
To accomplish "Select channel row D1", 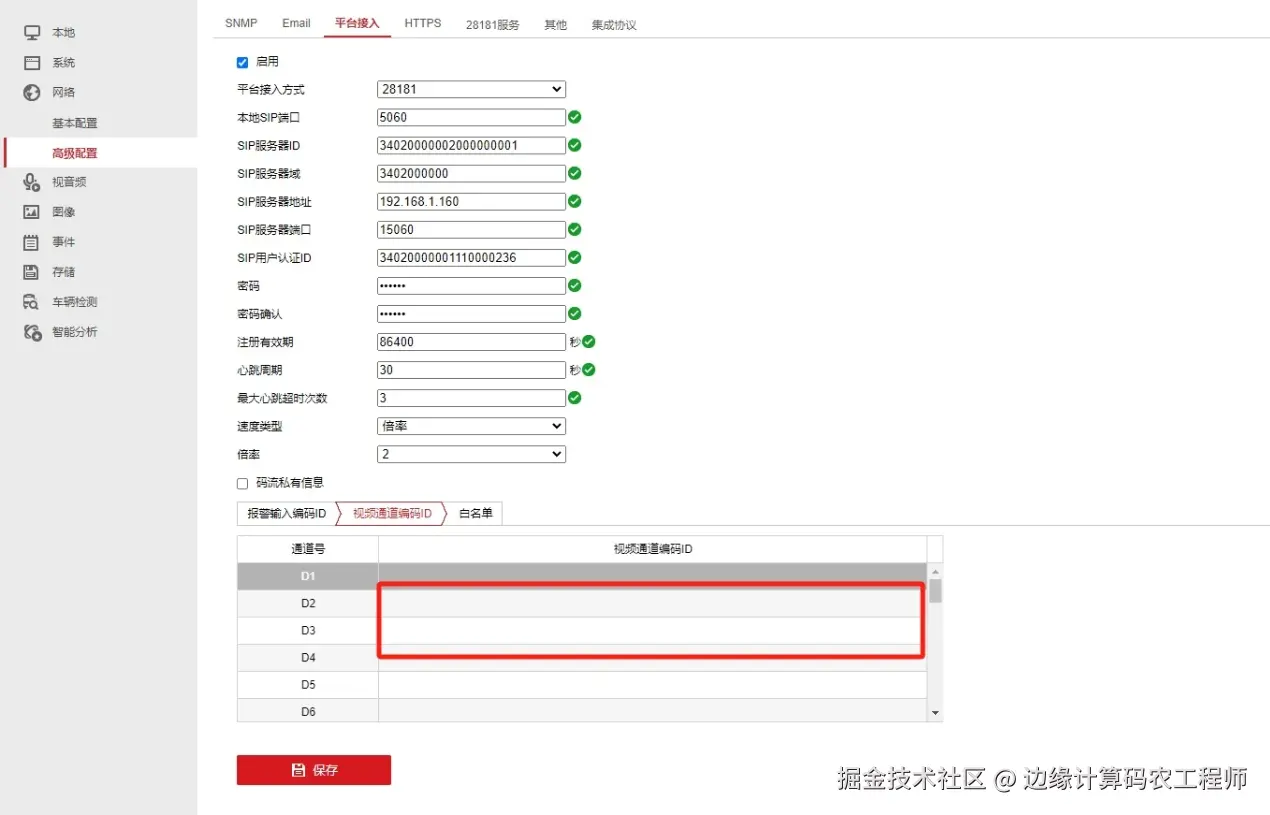I will tap(582, 576).
